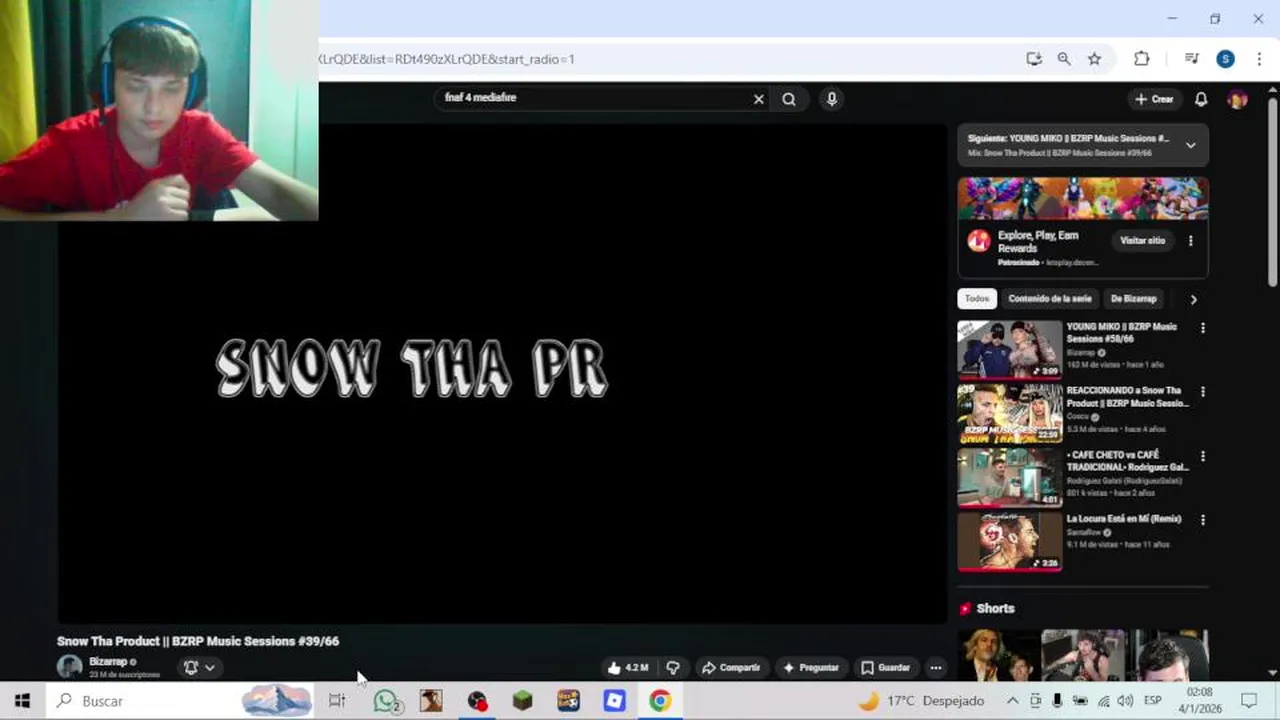Click the Shorts section heading
The image size is (1280, 720).
click(x=995, y=608)
